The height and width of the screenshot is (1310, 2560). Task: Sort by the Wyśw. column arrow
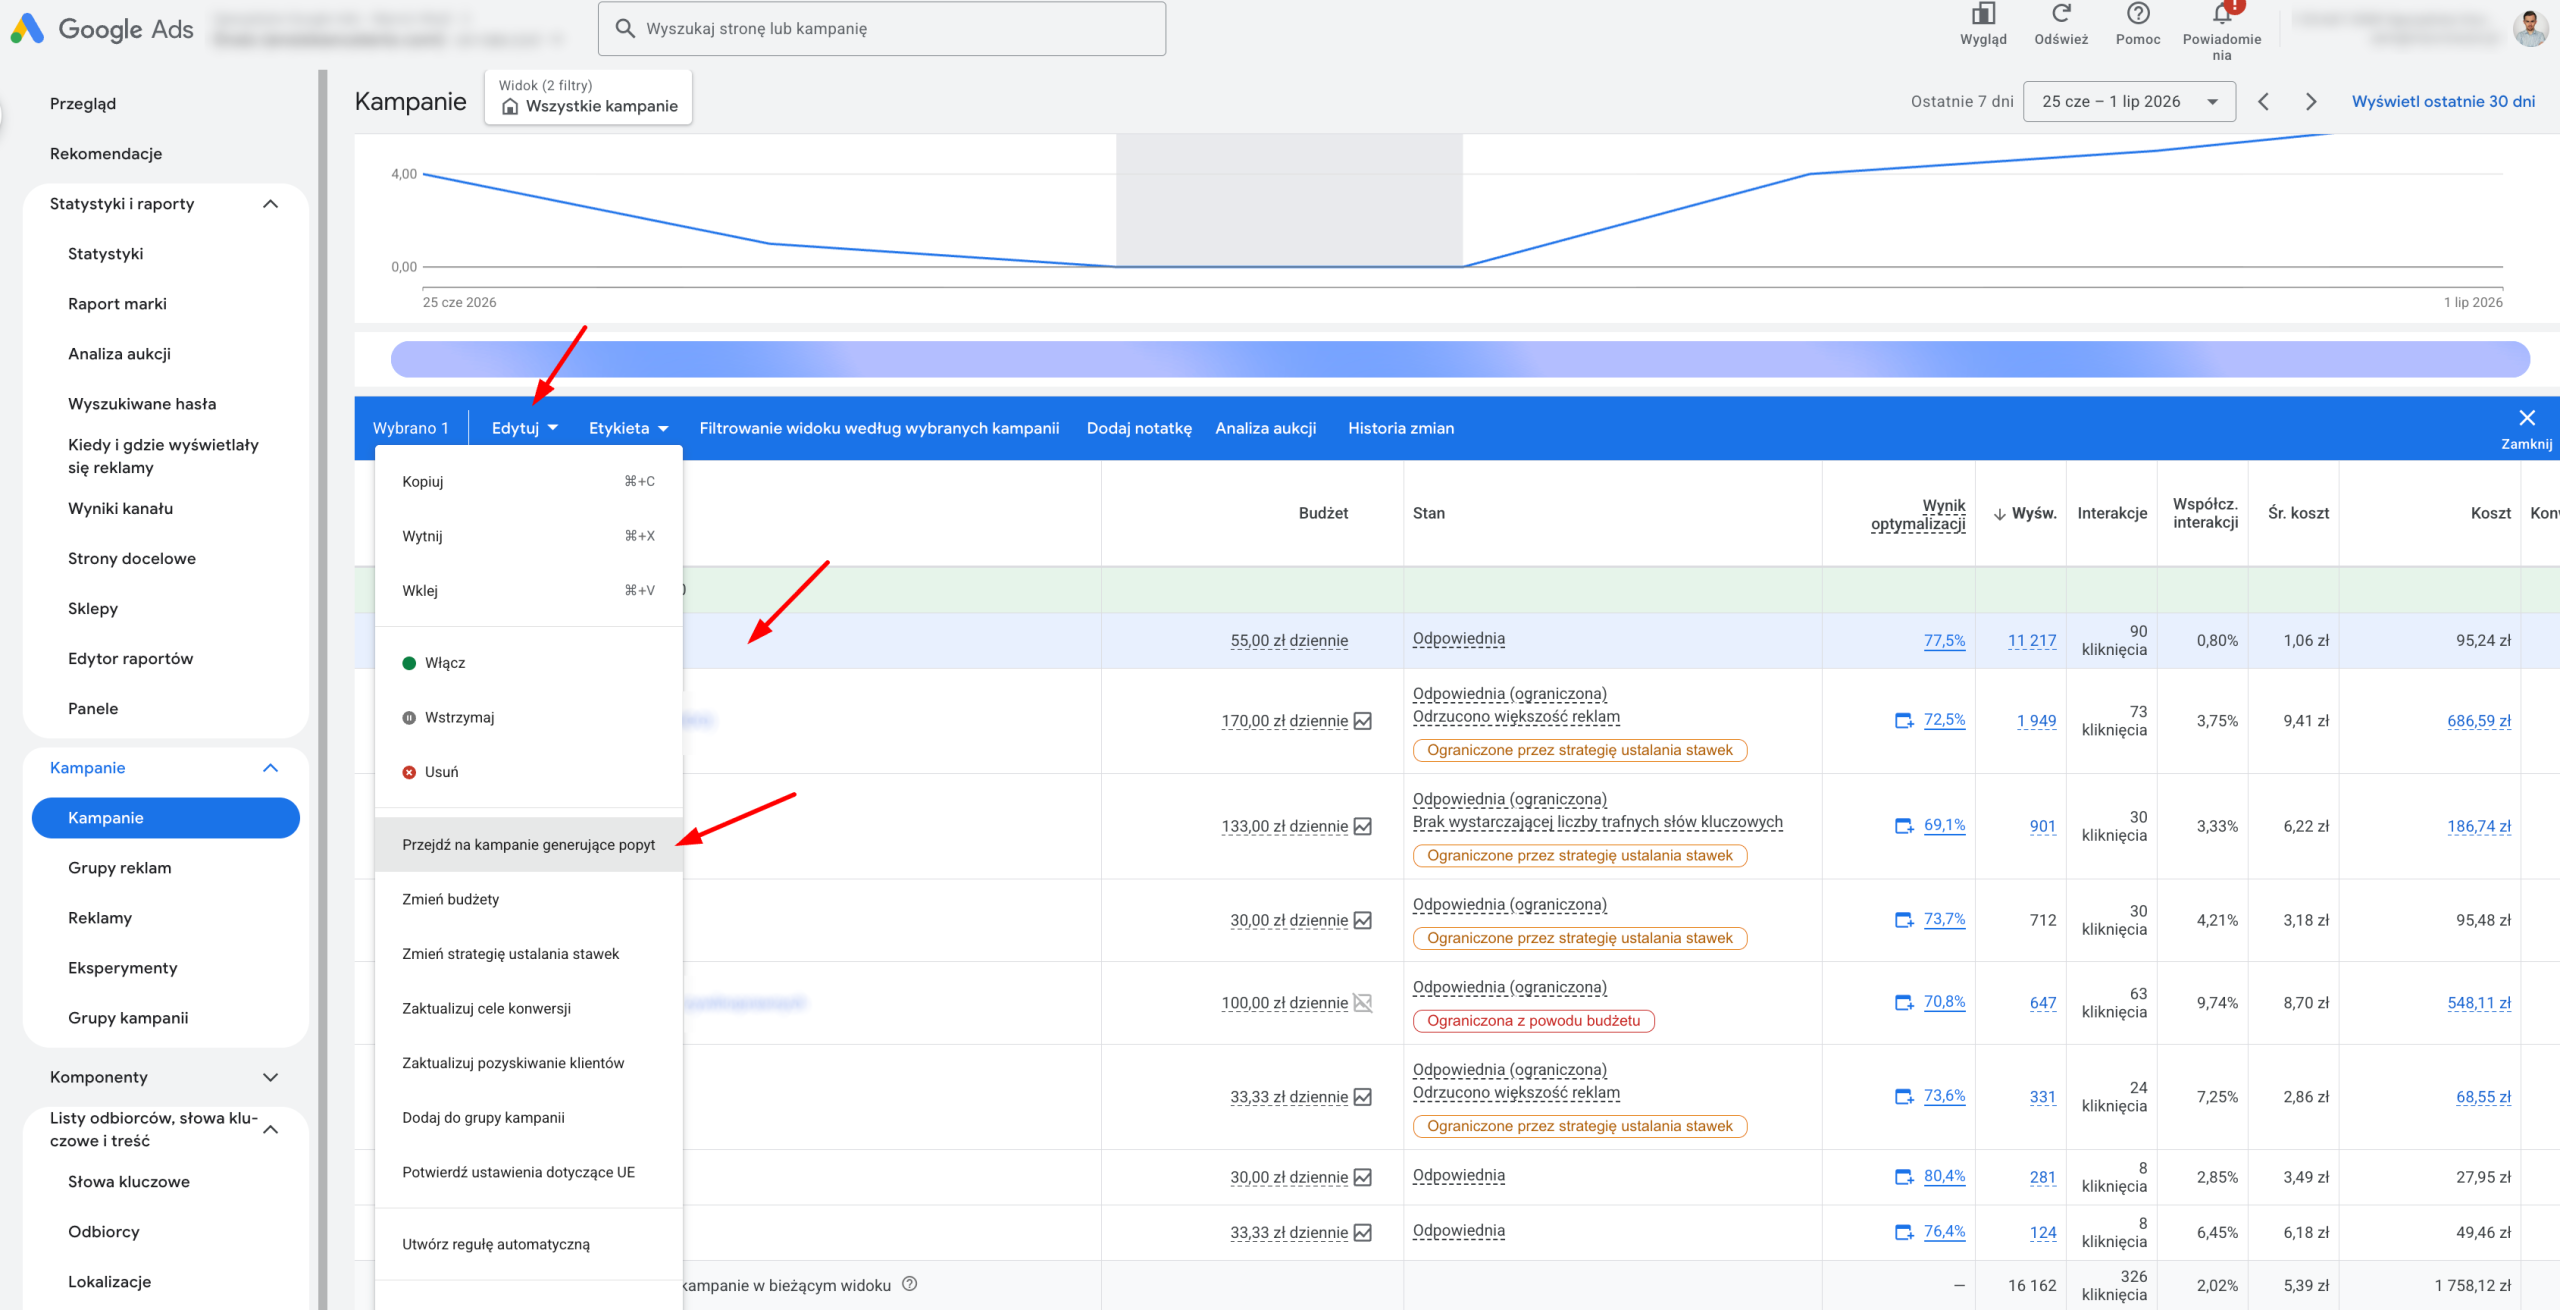[x=2000, y=514]
